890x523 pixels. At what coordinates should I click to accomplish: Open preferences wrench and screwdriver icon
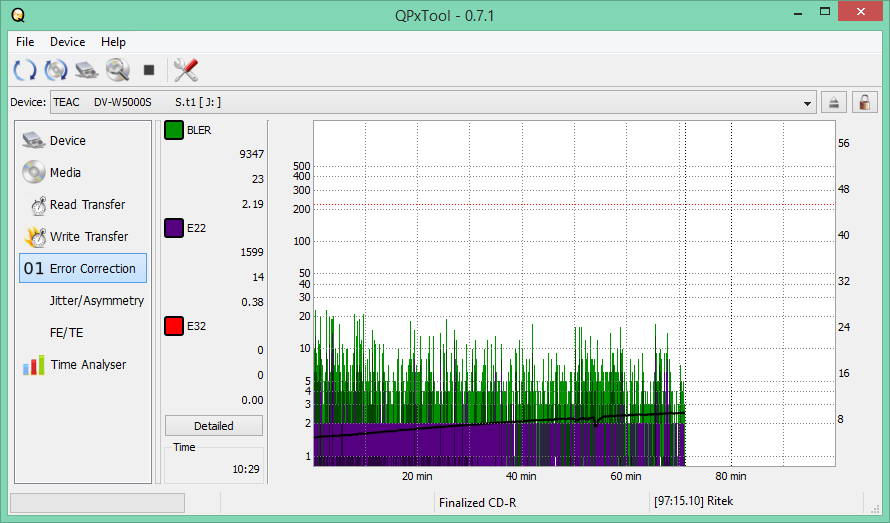(x=186, y=70)
